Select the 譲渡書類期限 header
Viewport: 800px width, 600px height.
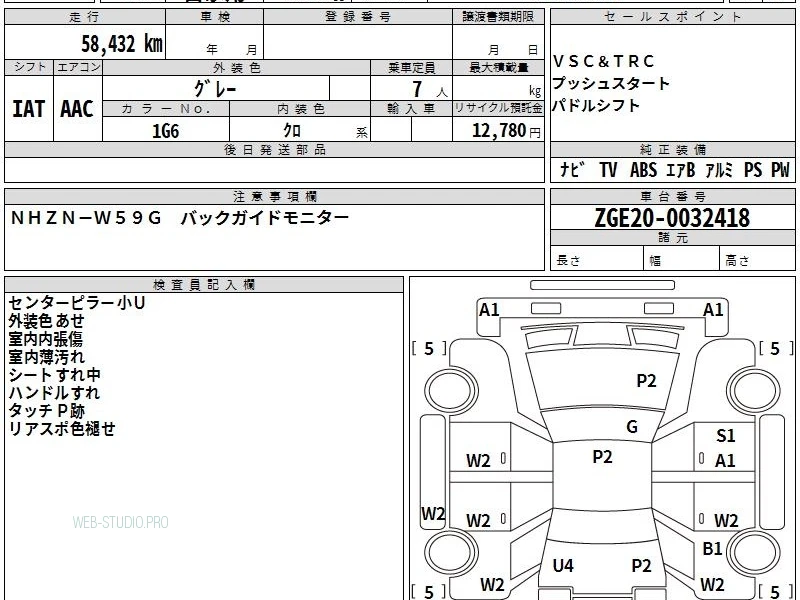pyautogui.click(x=498, y=17)
